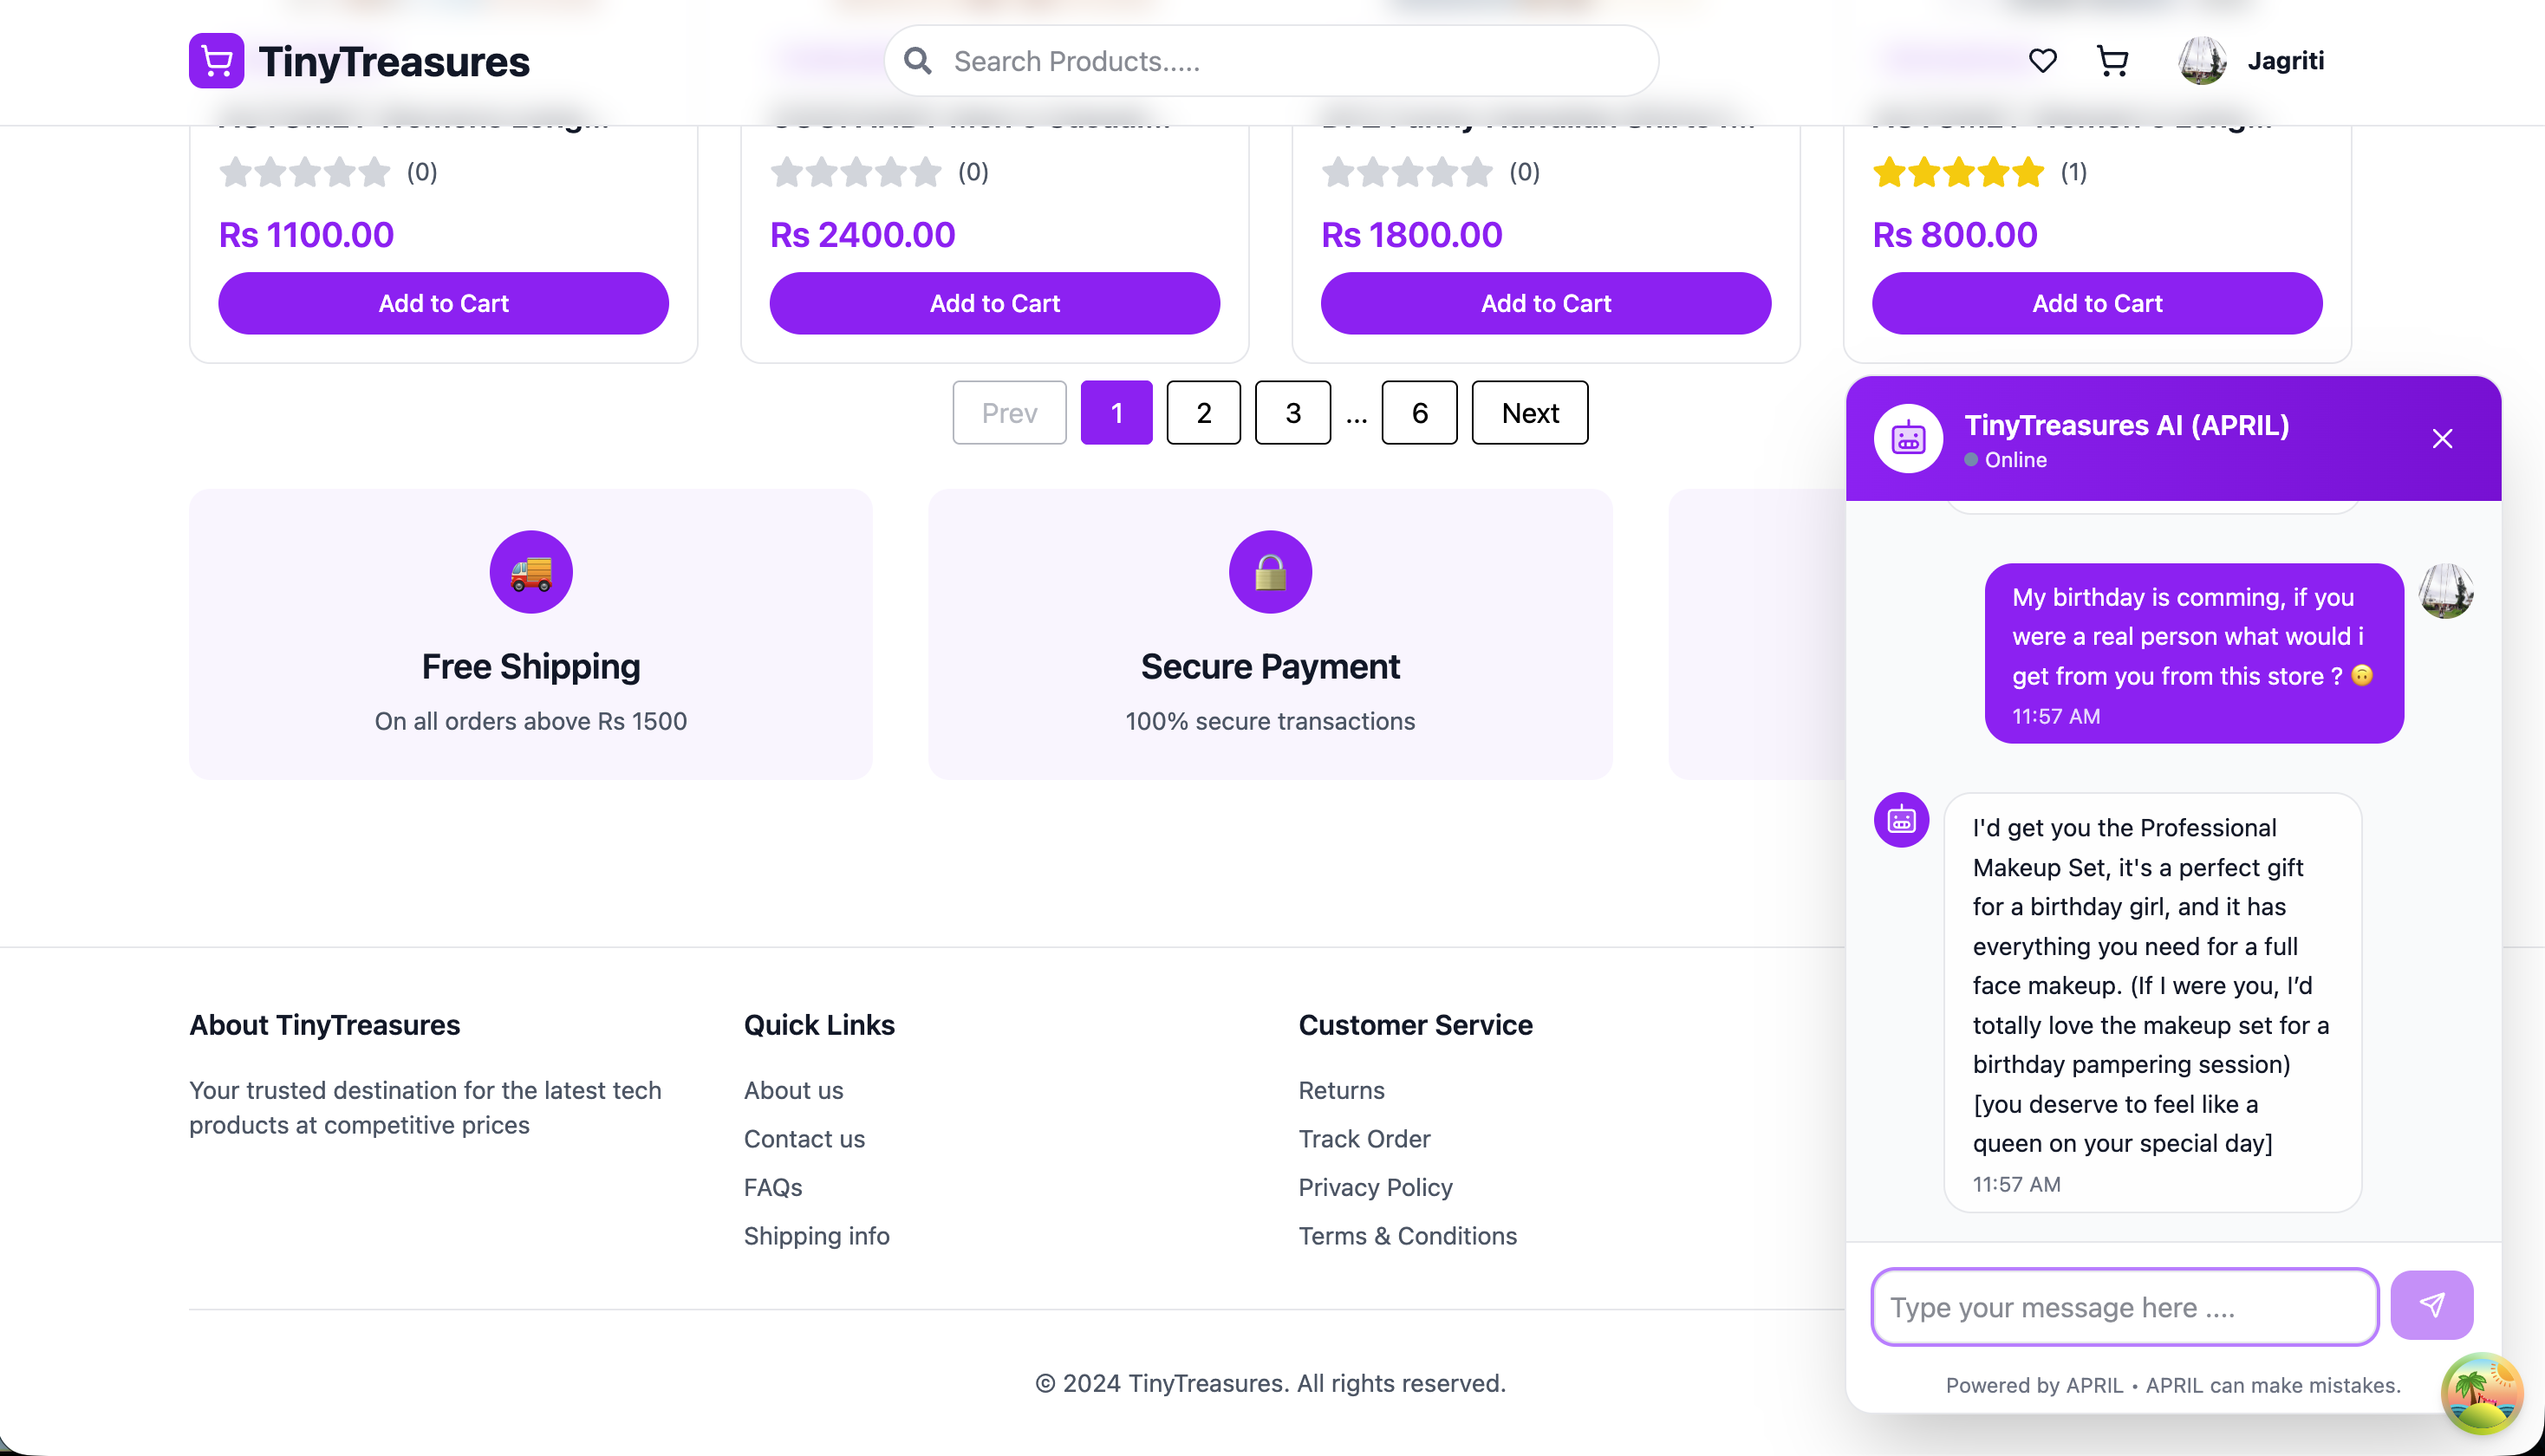Open the shopping cart icon in header
The height and width of the screenshot is (1456, 2545).
[x=2112, y=61]
